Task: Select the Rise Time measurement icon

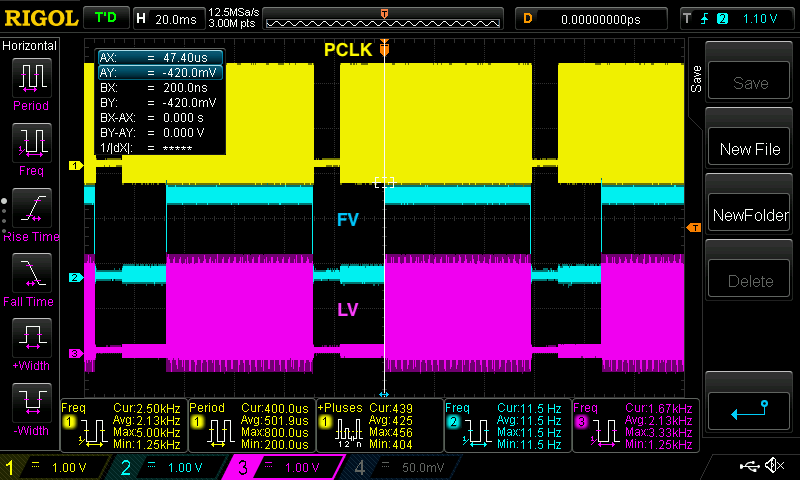Action: pyautogui.click(x=32, y=208)
